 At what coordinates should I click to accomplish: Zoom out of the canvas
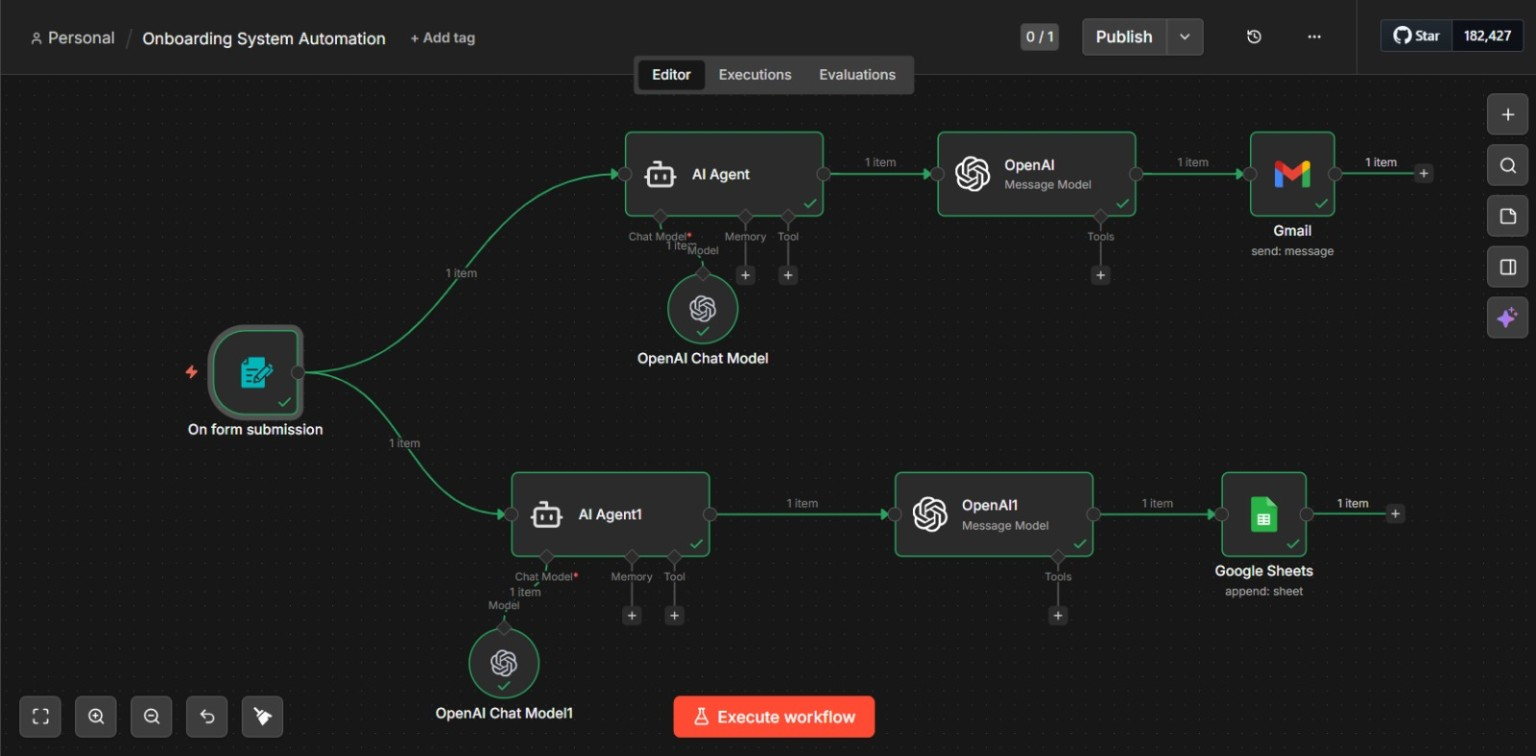pyautogui.click(x=151, y=716)
